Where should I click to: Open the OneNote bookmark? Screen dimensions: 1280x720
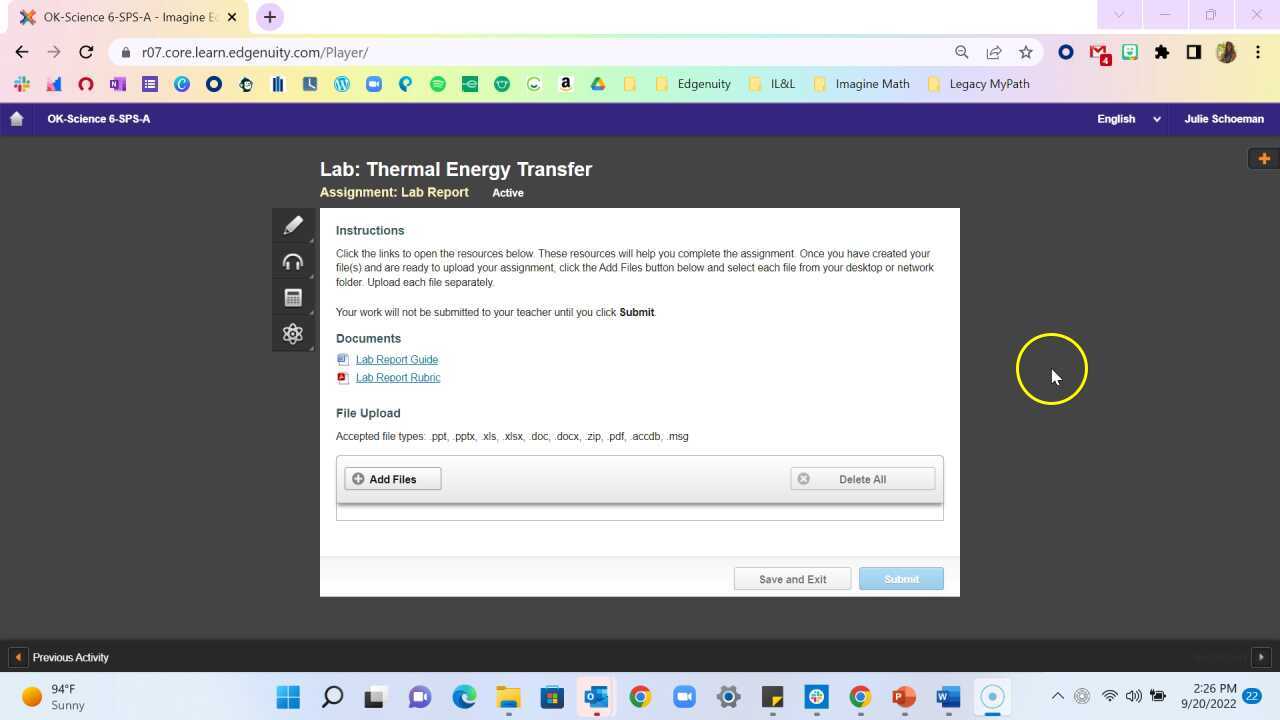pos(118,84)
